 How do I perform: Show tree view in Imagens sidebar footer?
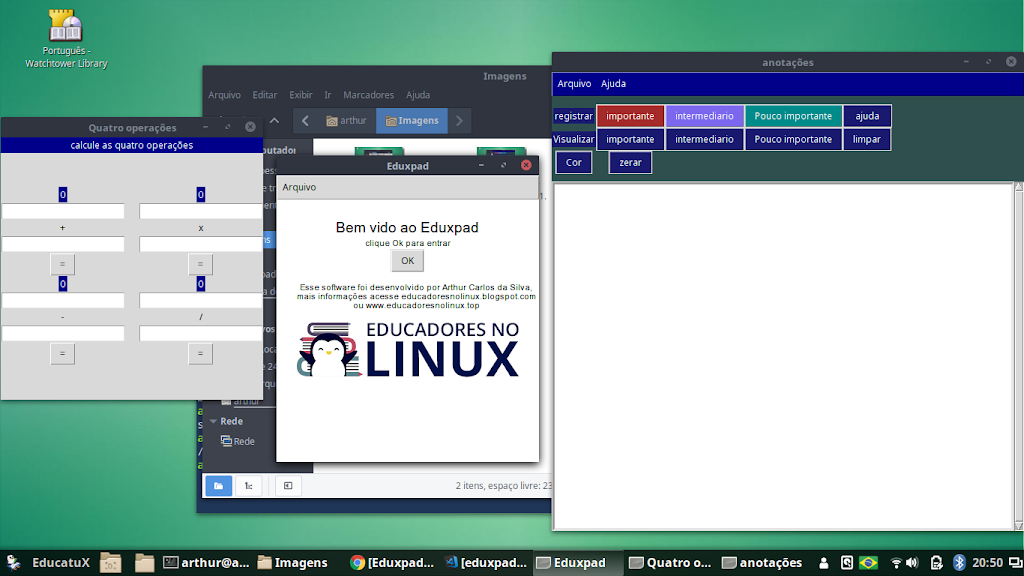click(x=249, y=486)
